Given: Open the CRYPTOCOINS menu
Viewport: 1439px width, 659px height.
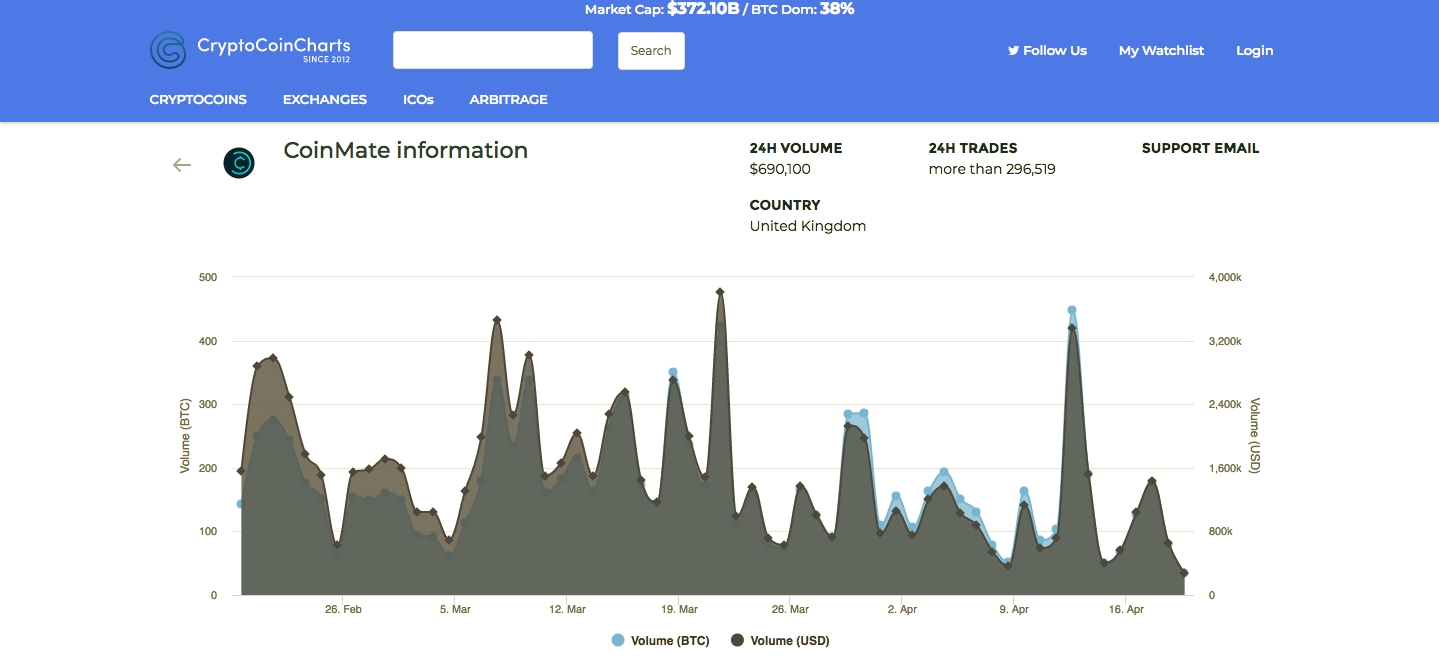Looking at the screenshot, I should click(198, 99).
